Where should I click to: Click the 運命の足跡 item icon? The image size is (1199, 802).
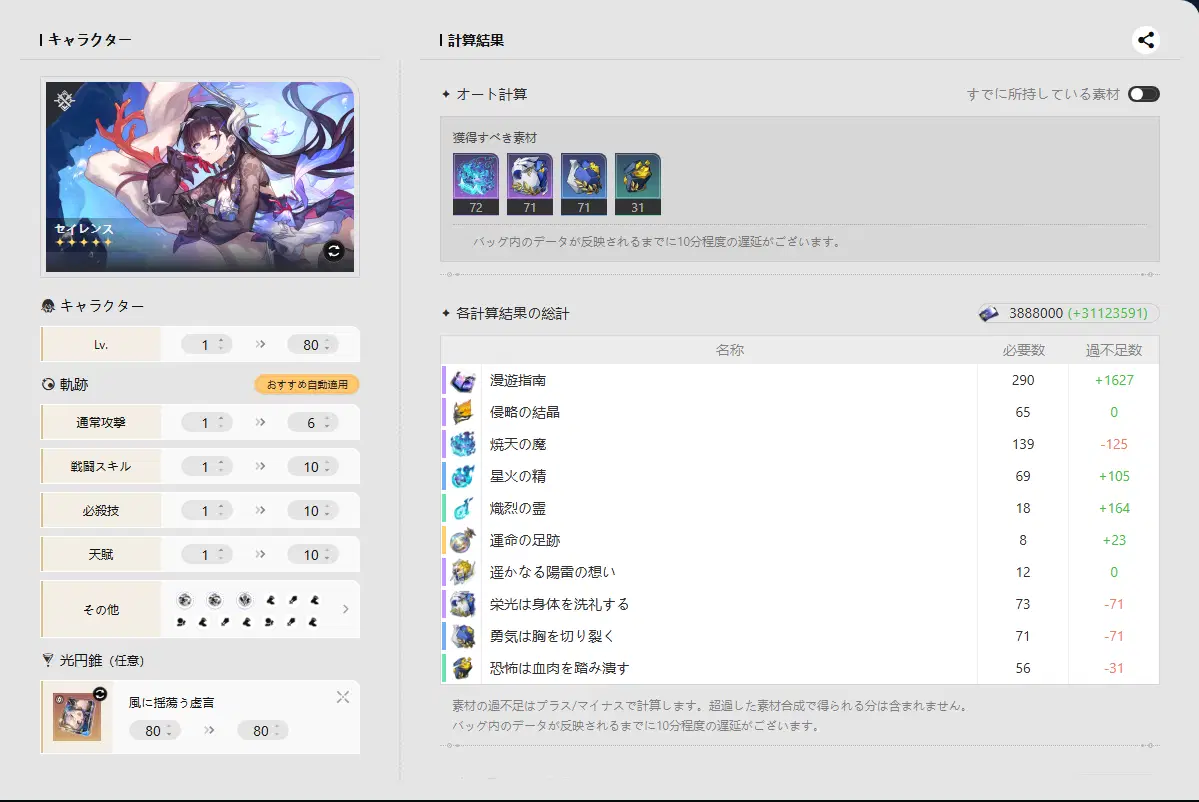coord(462,541)
